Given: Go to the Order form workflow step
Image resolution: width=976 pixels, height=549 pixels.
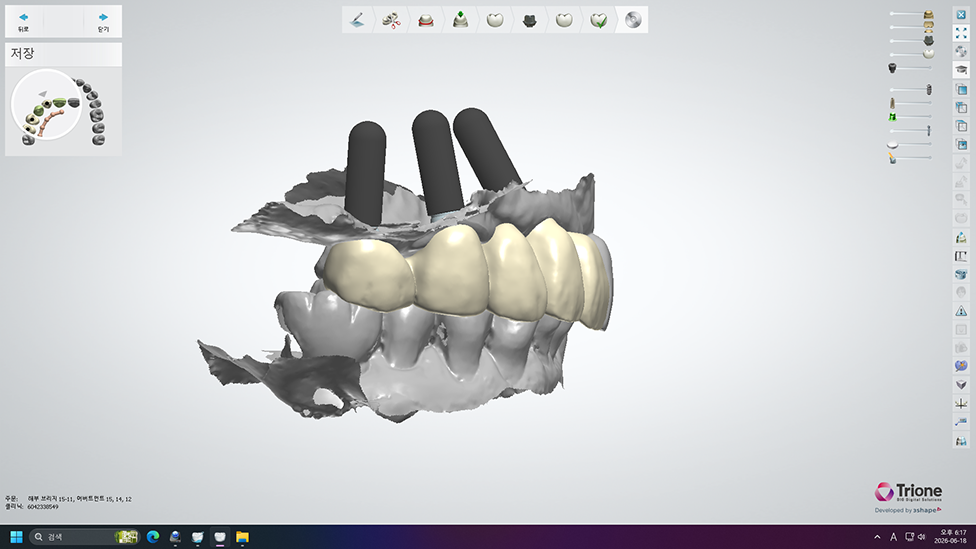Looking at the screenshot, I should [357, 20].
